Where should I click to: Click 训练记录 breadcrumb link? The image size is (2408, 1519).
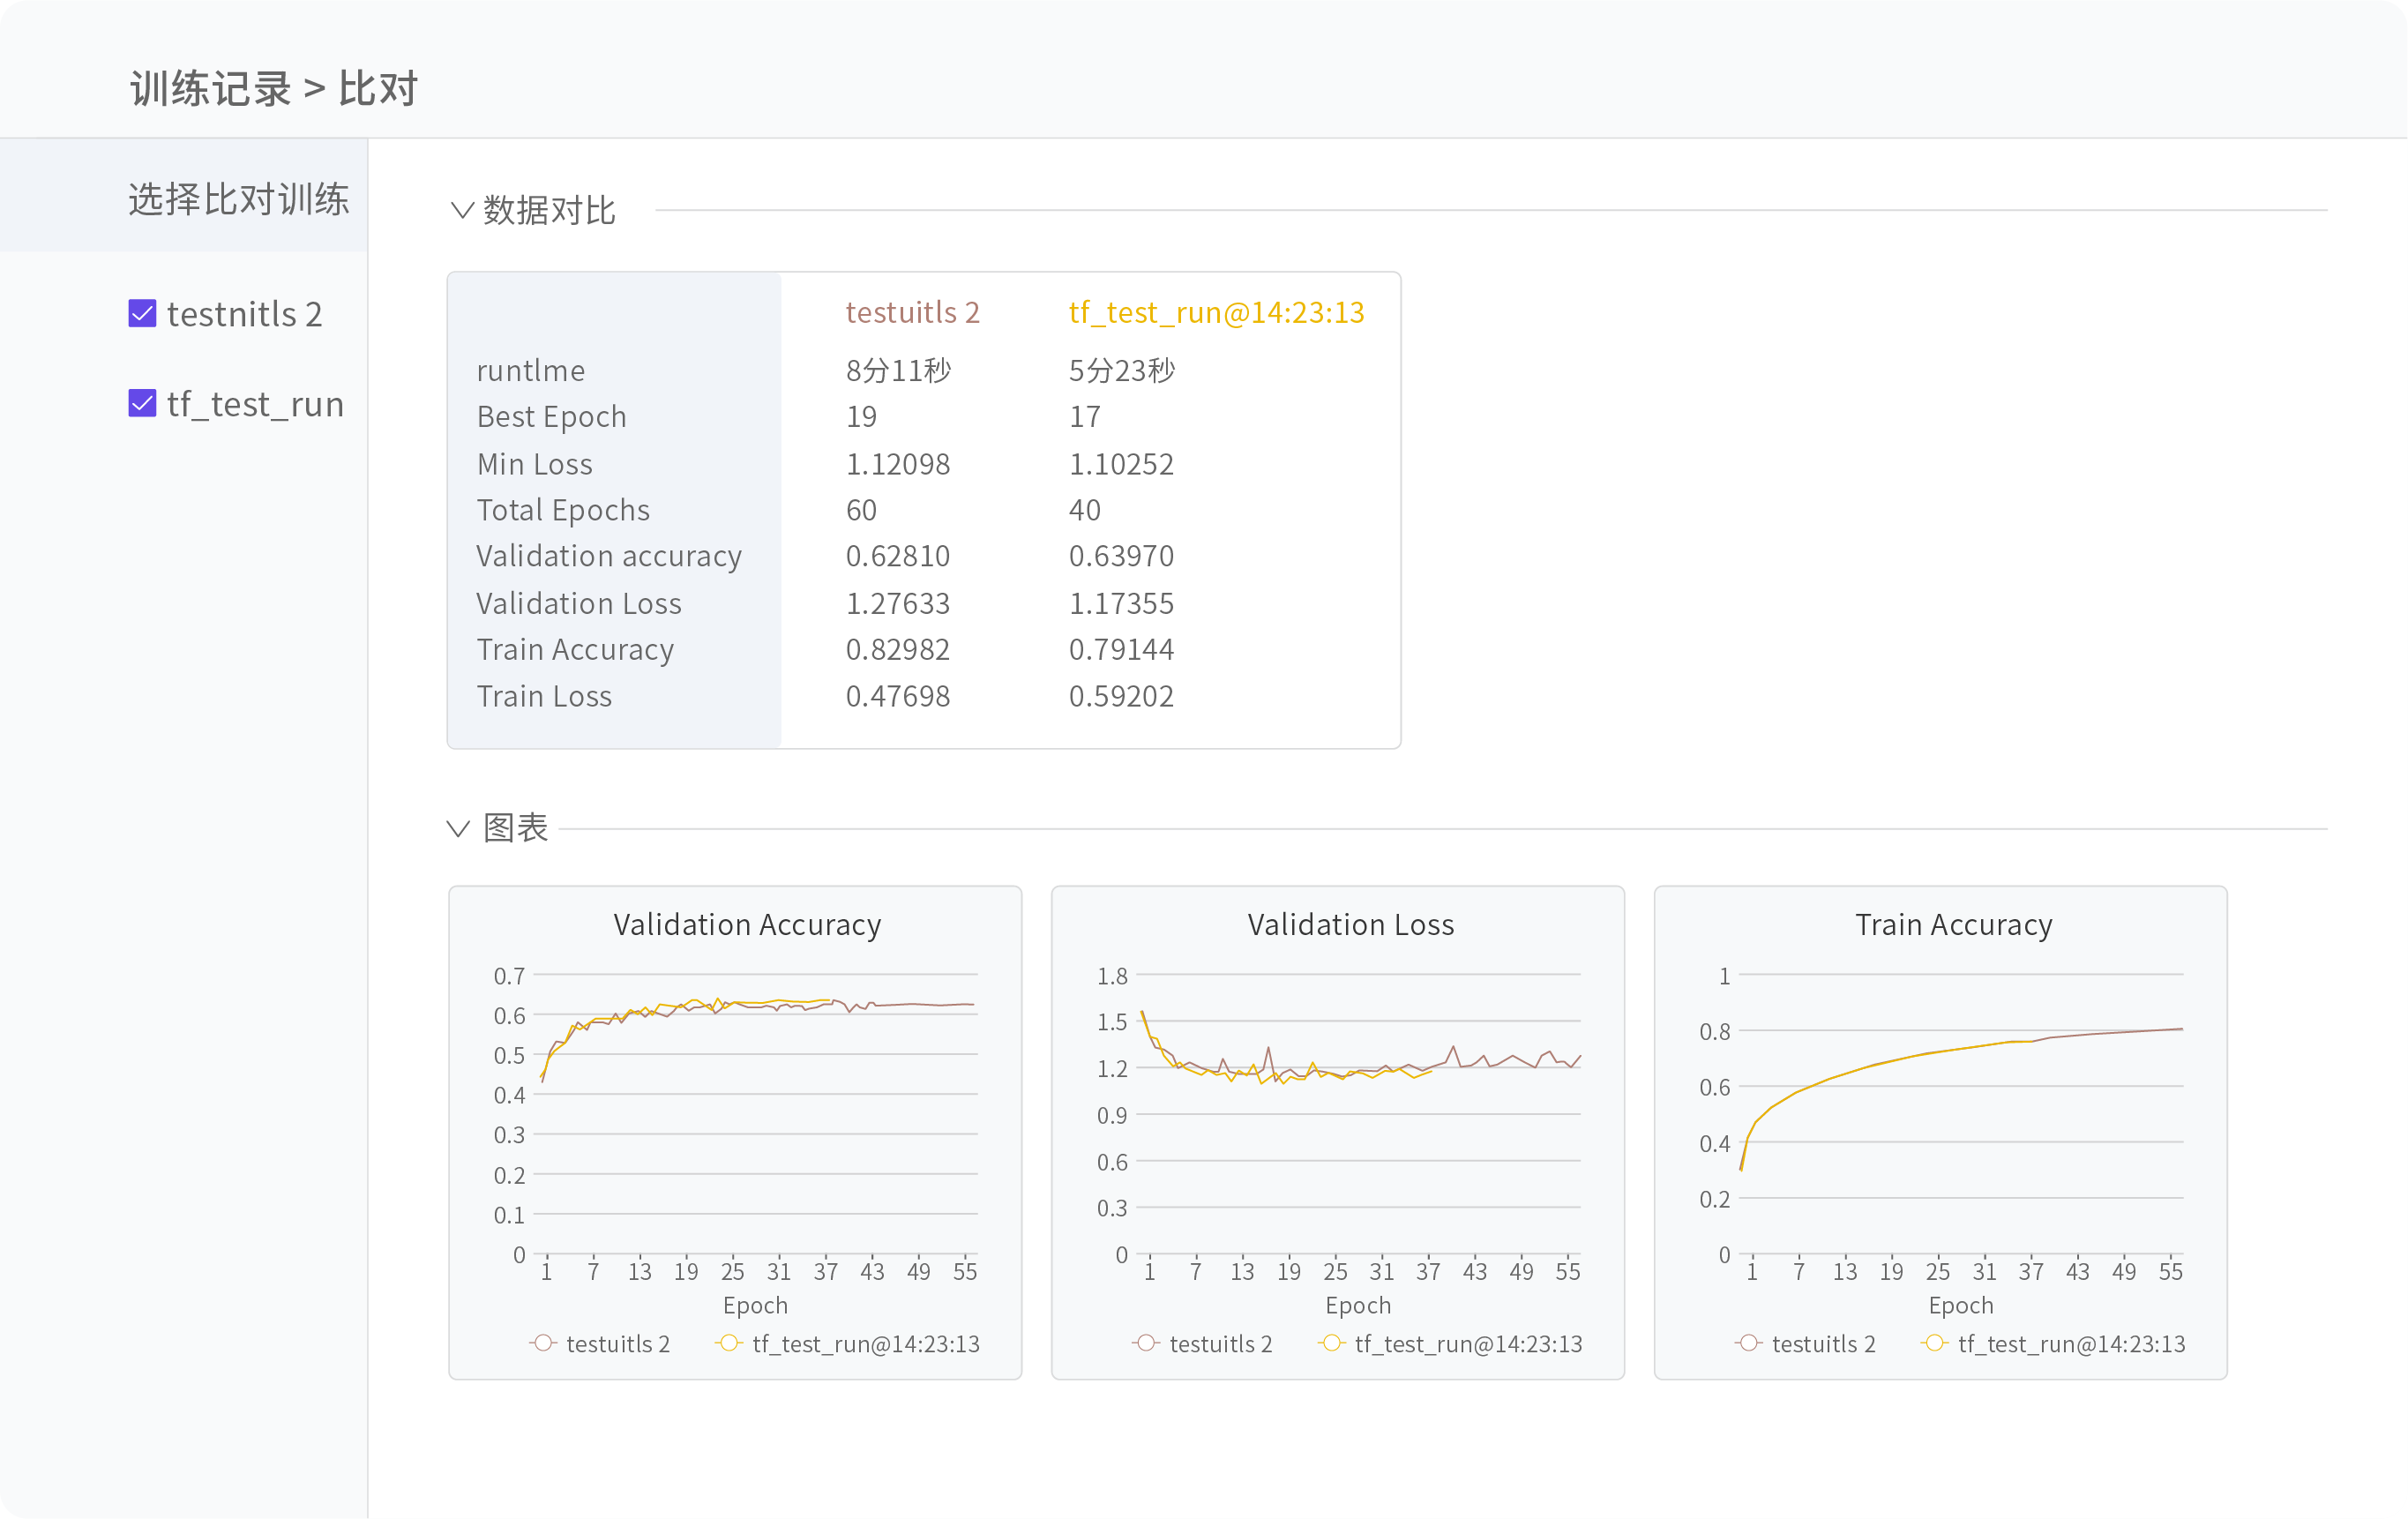tap(210, 89)
